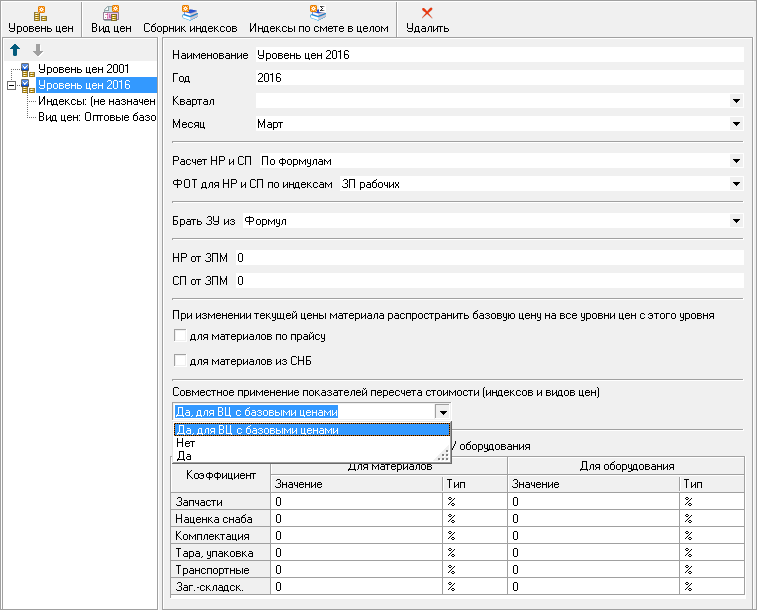Click Индексы по смете в целом icon
Viewport: 757px width, 610px height.
coord(318,14)
